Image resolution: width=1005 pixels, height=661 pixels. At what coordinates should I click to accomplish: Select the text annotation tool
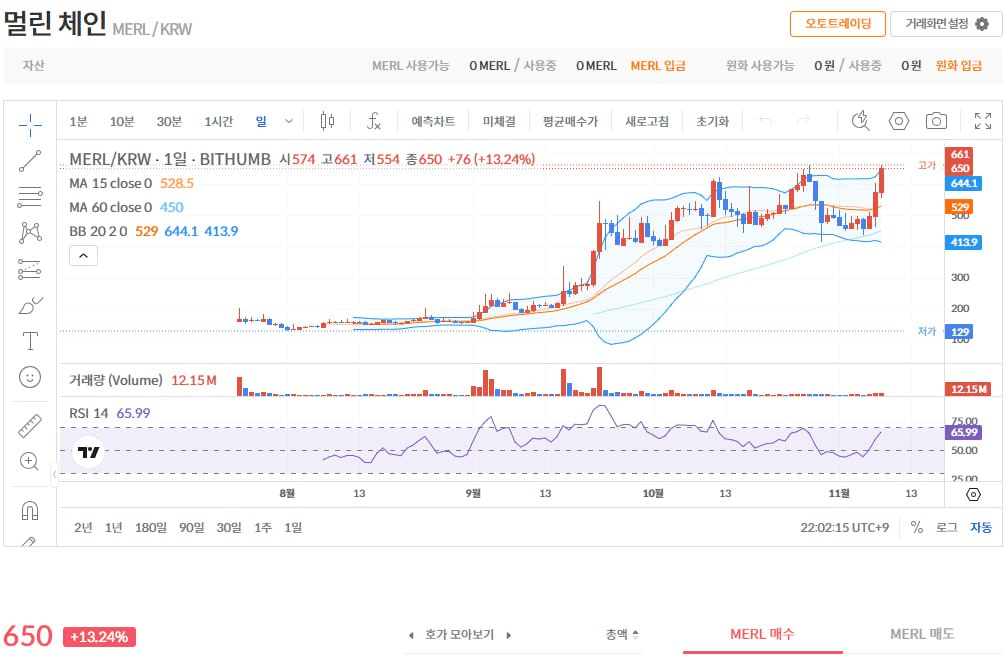pos(30,340)
